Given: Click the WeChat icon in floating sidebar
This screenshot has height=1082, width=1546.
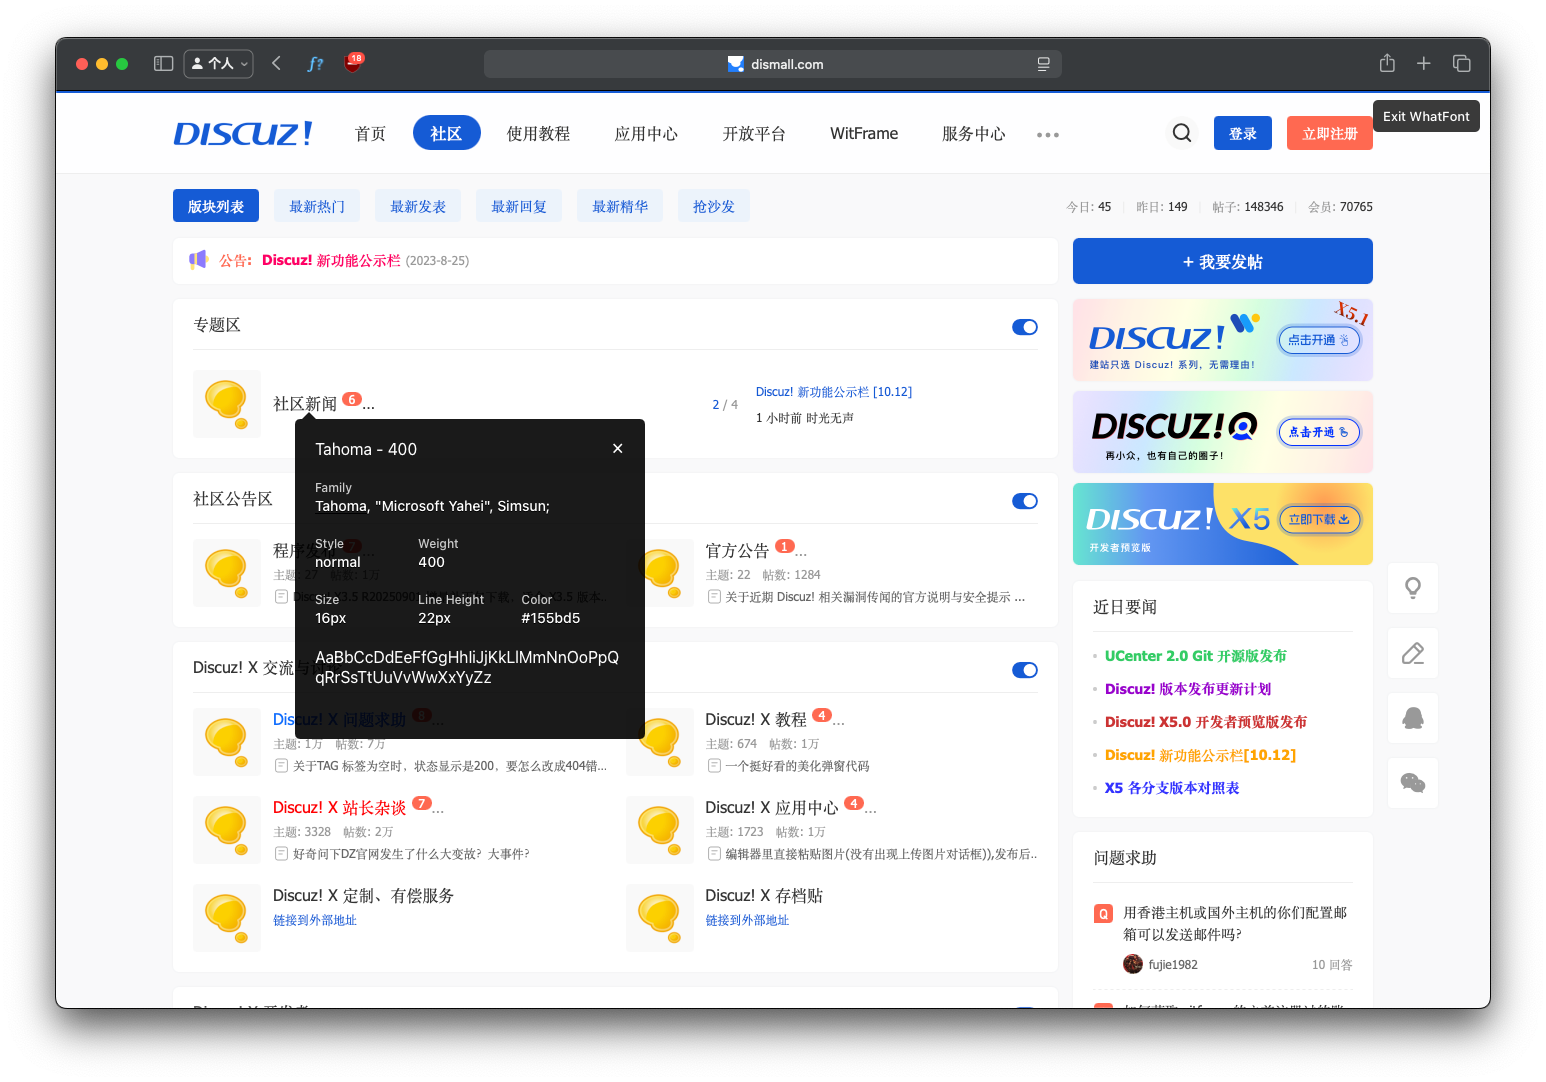Looking at the screenshot, I should click(1412, 783).
